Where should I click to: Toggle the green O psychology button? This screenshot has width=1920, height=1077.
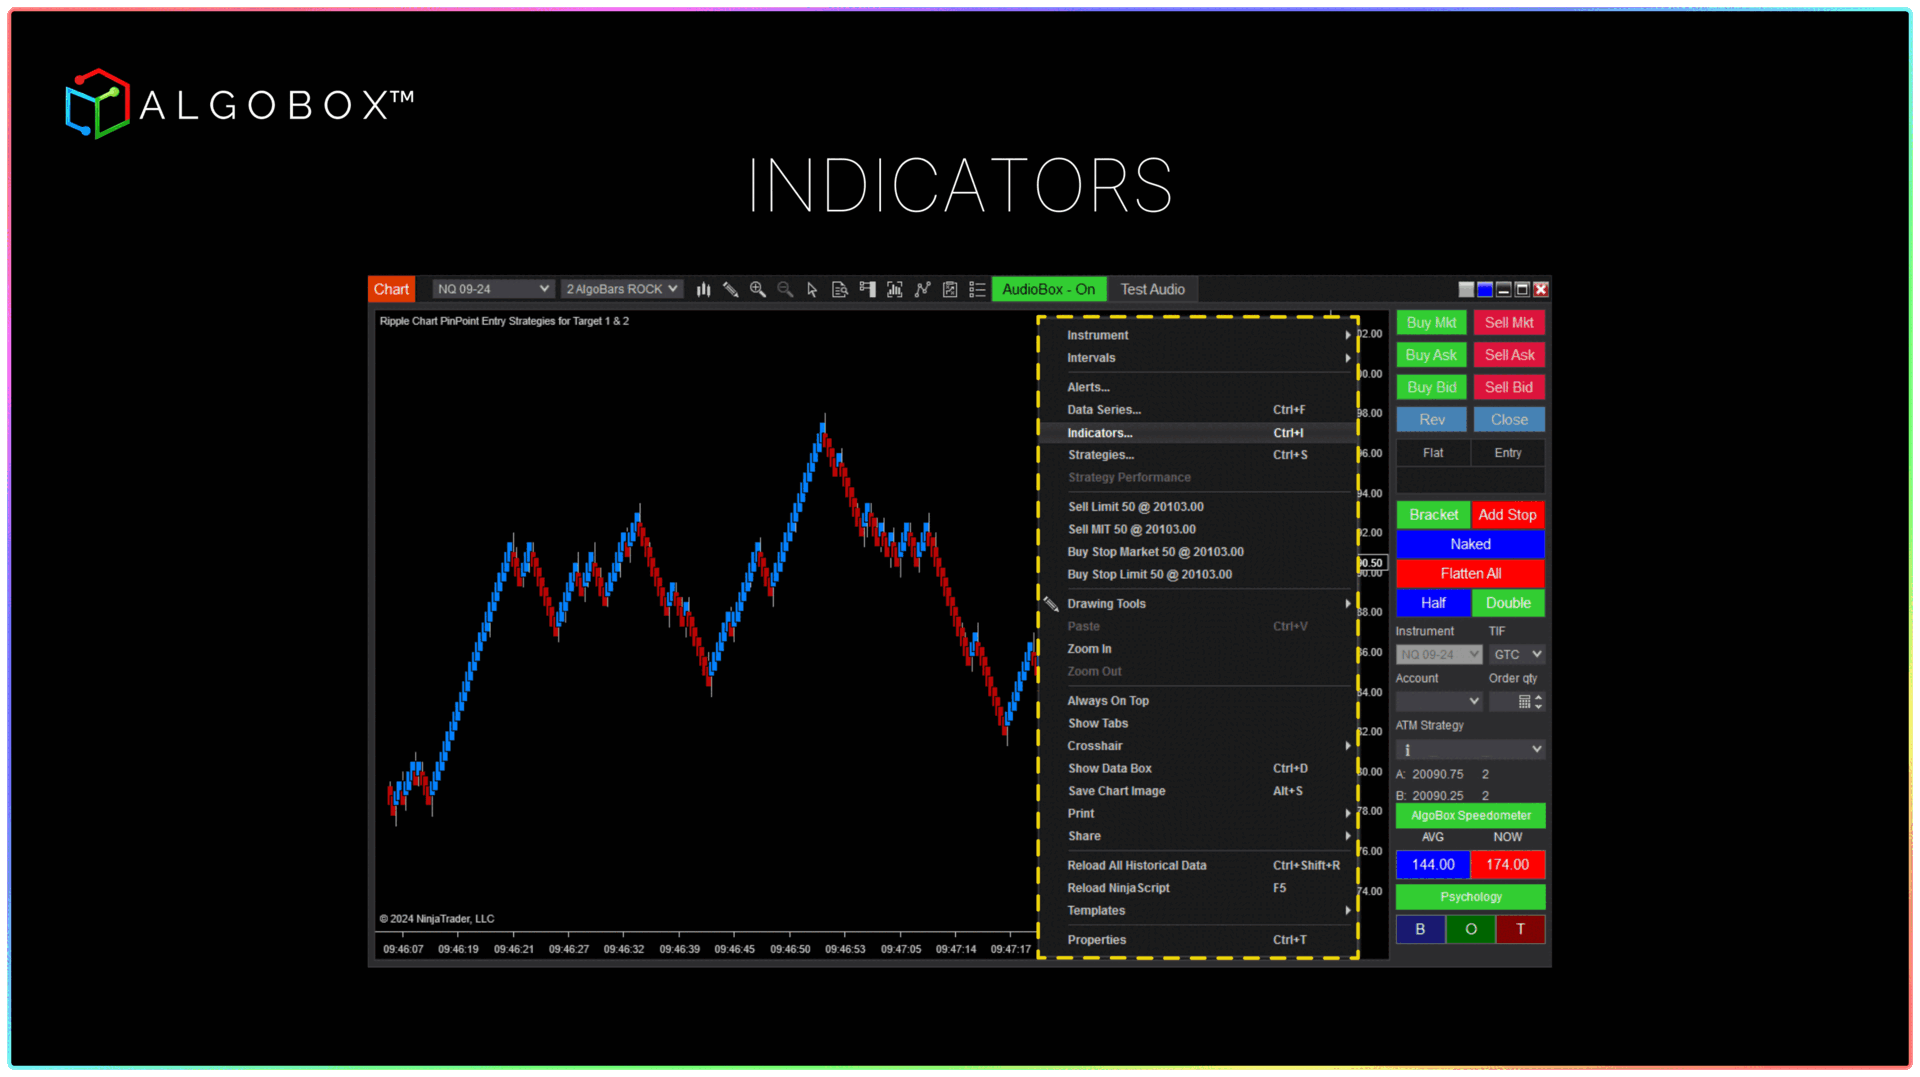click(x=1470, y=929)
